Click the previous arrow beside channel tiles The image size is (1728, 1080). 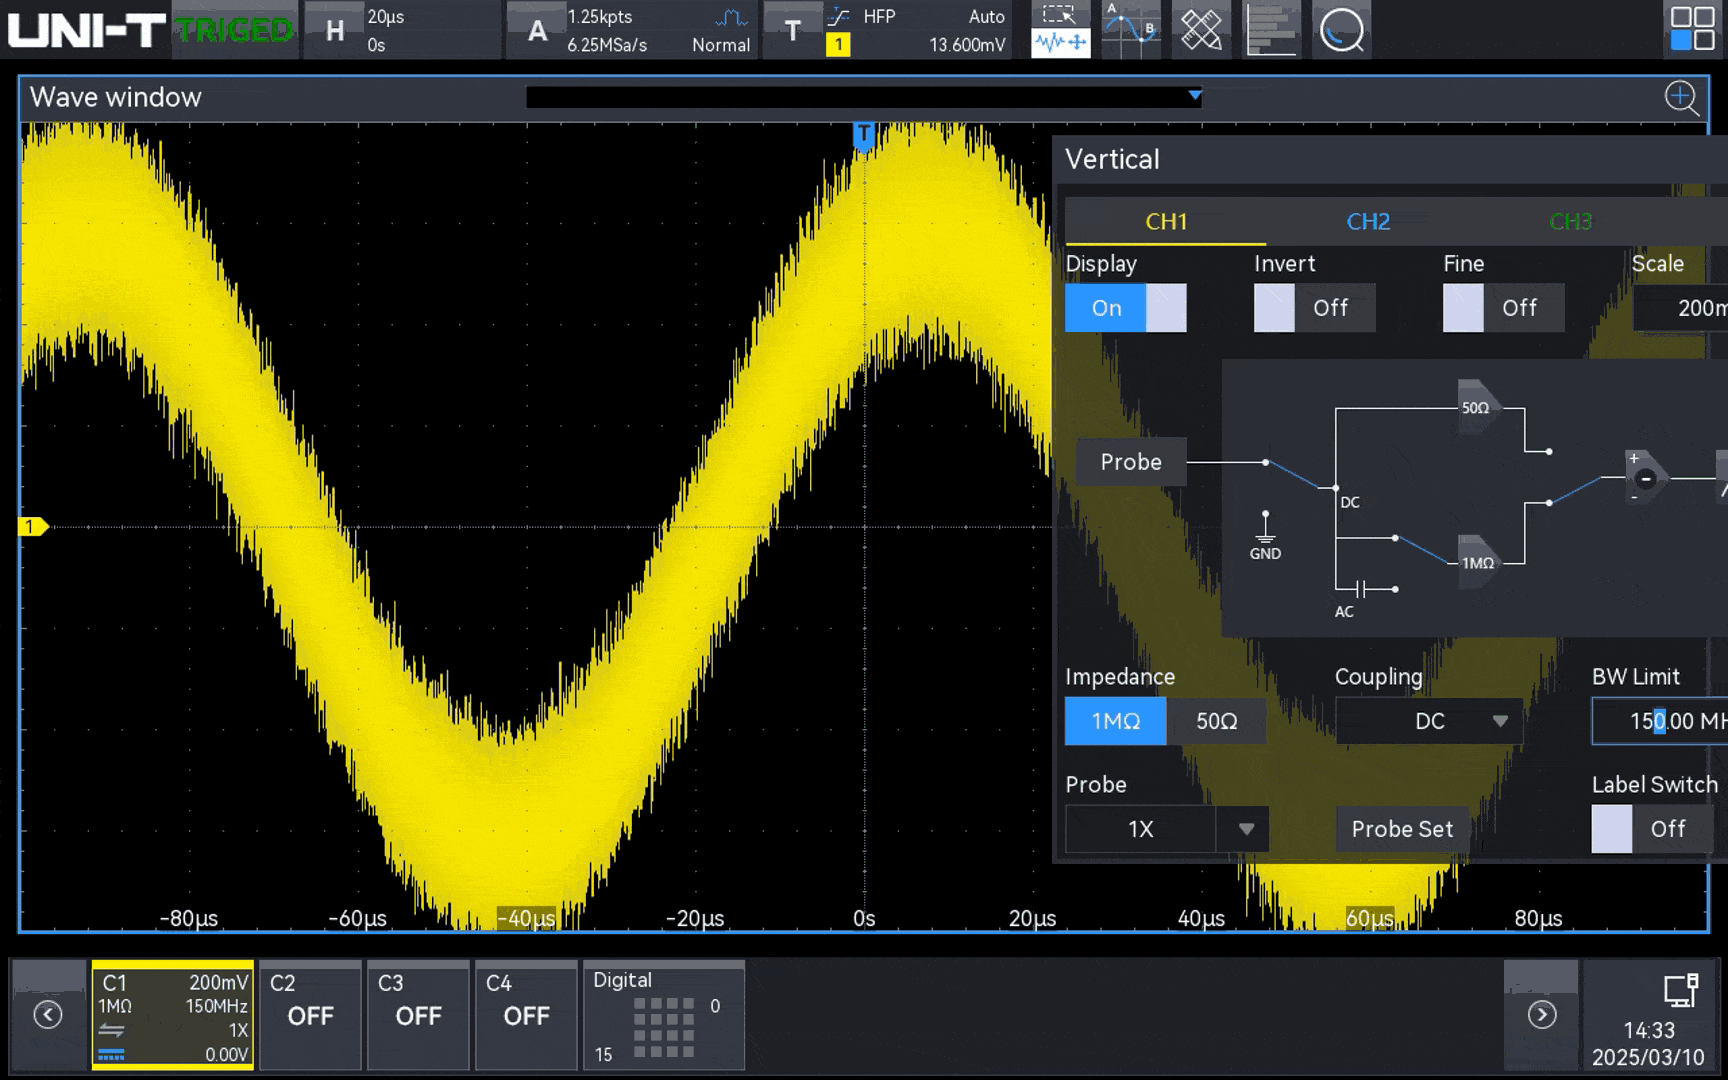pos(48,1015)
